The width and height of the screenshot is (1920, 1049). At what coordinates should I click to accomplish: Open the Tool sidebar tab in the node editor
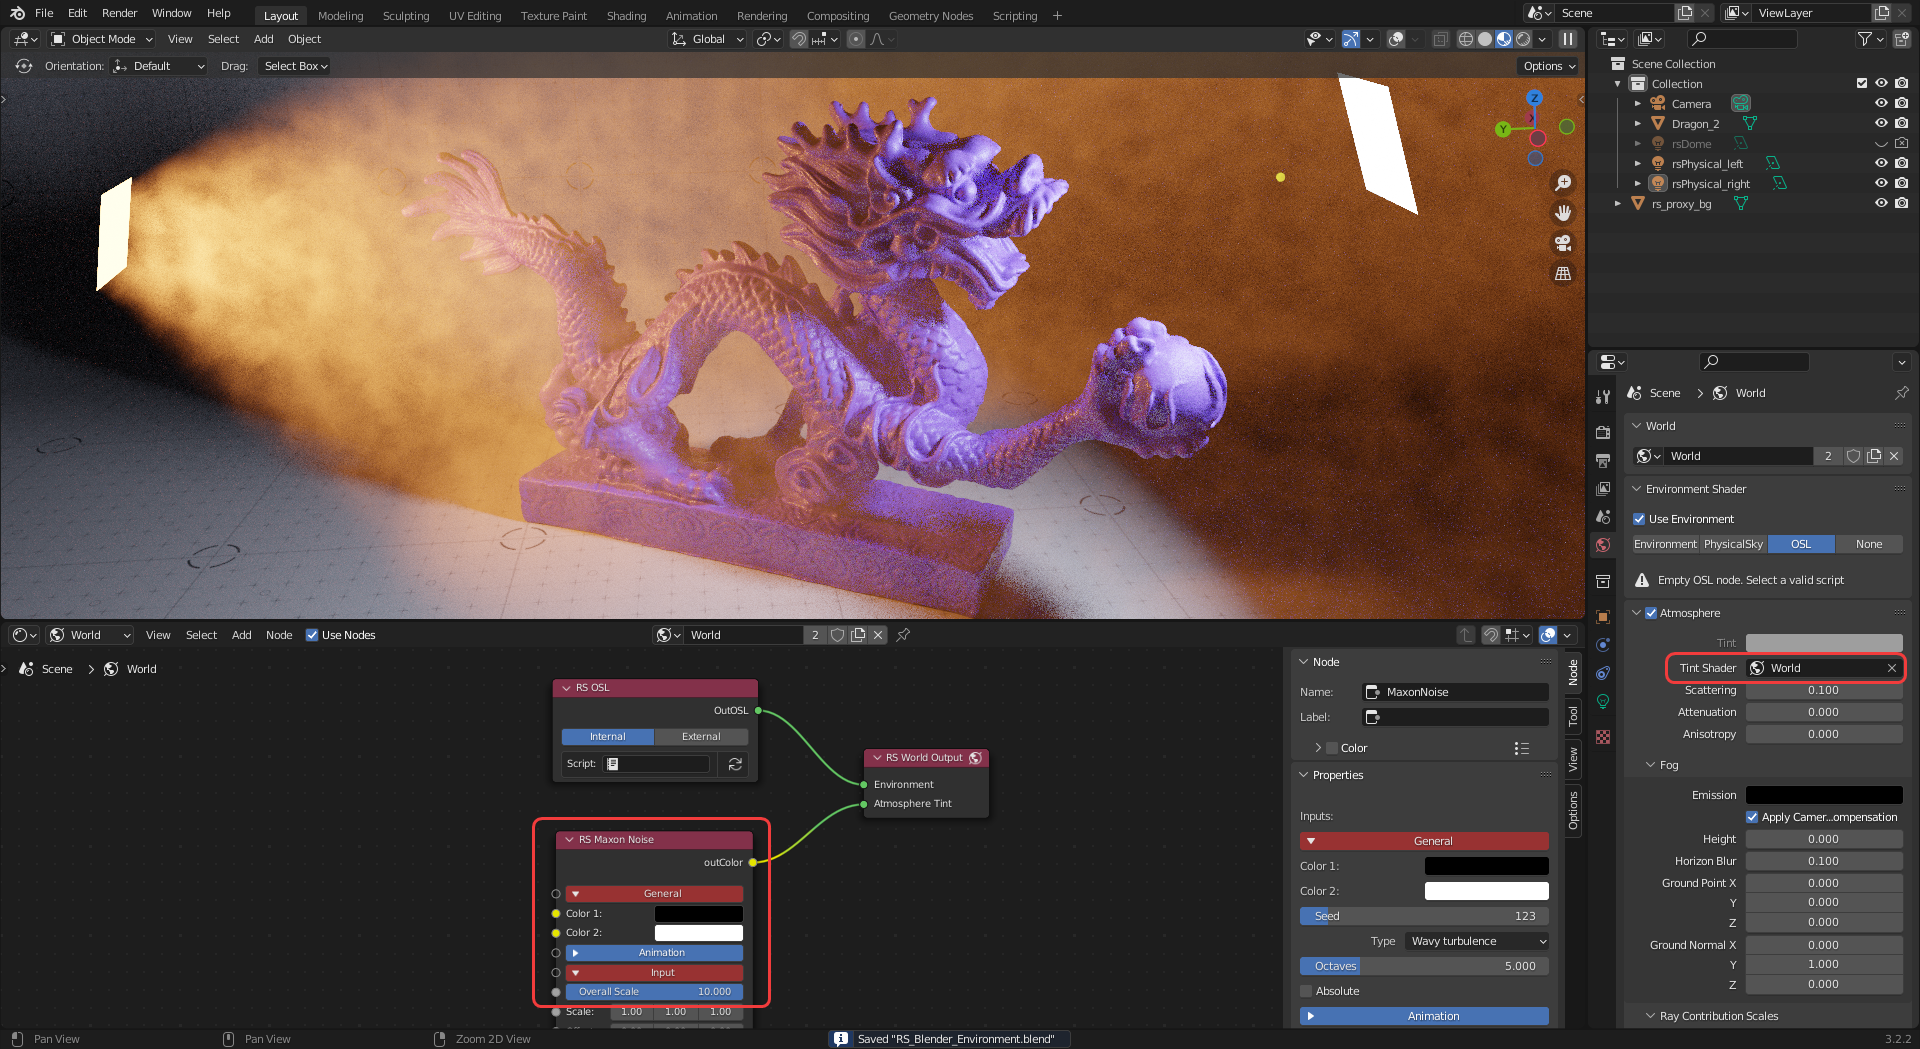pos(1573,715)
